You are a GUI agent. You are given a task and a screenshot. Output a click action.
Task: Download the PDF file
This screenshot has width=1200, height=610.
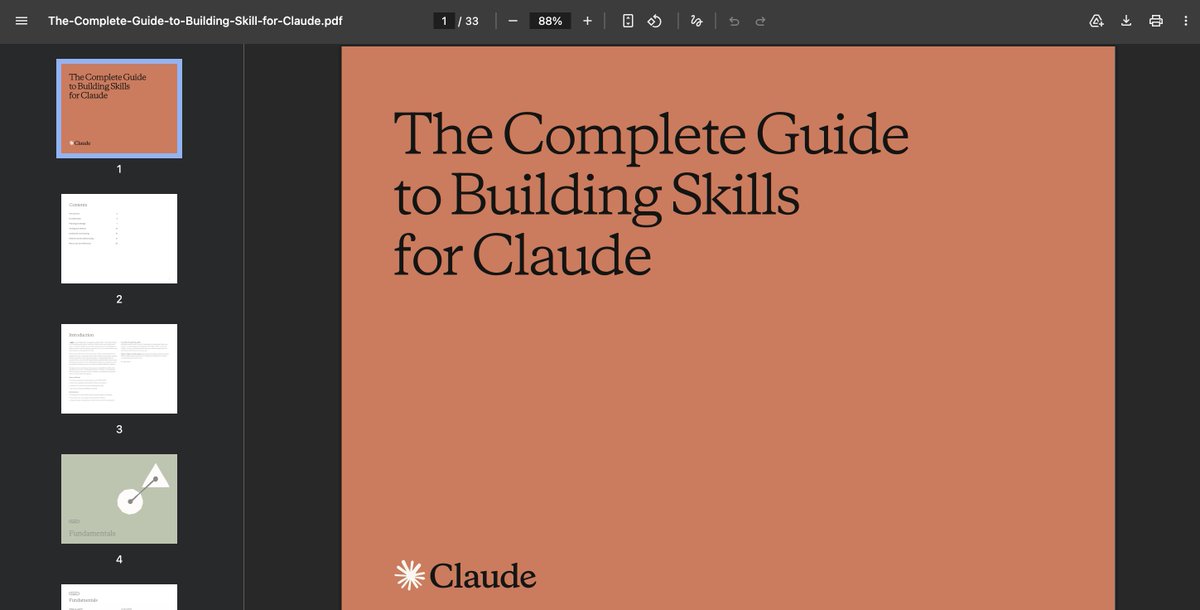[x=1126, y=20]
